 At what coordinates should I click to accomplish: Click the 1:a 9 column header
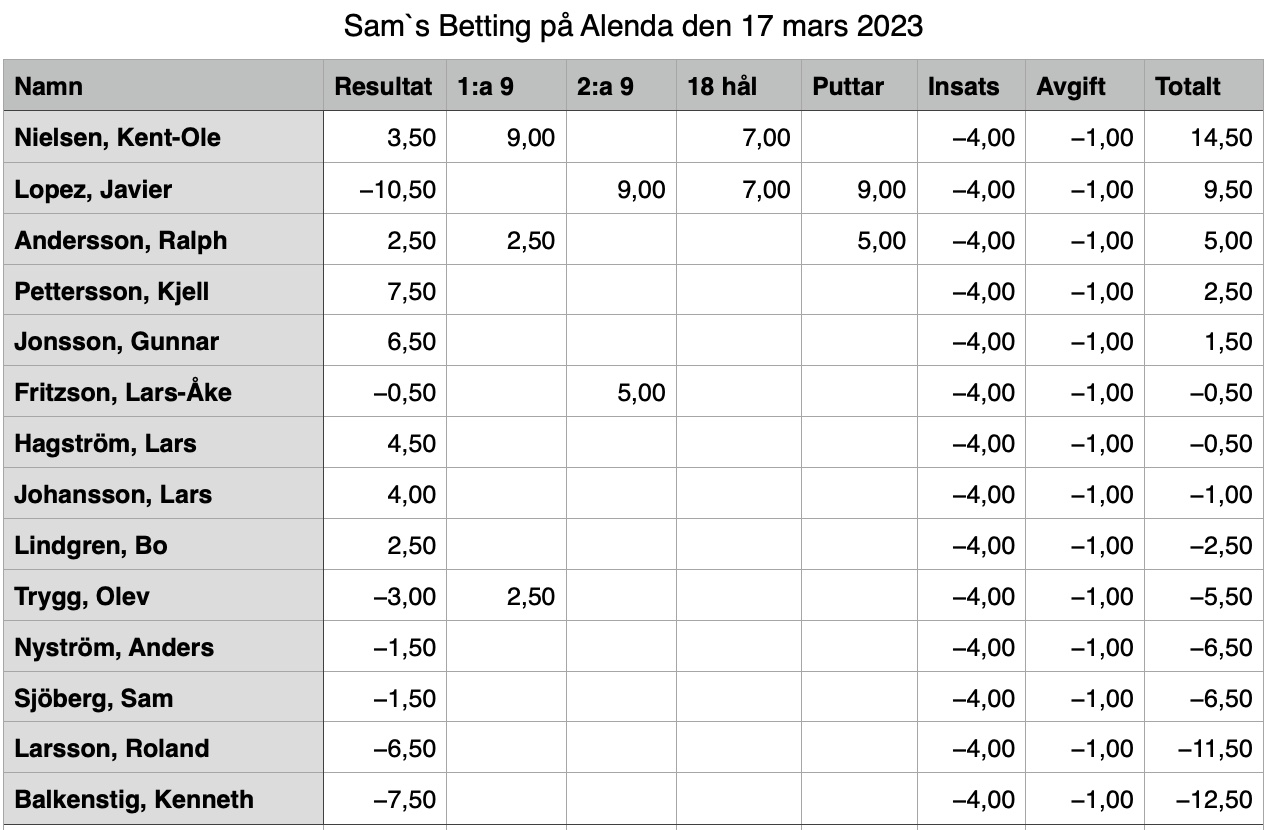point(506,86)
